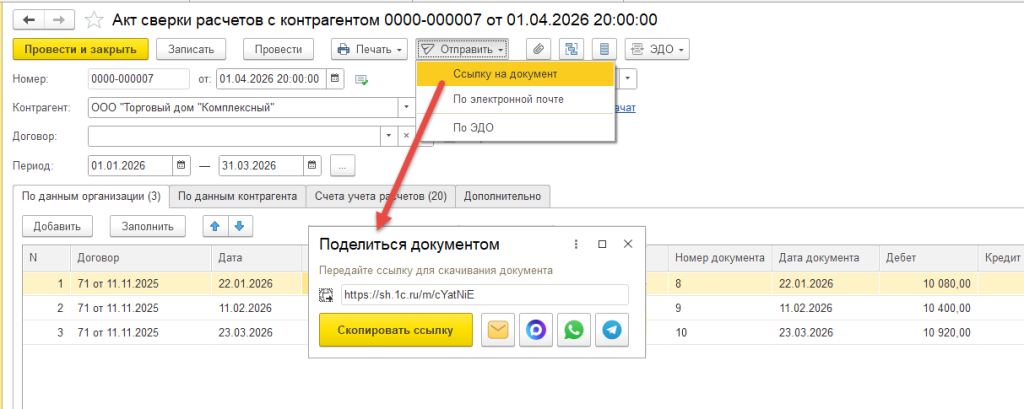
Task: Expand the Контрагент dropdown list
Action: [x=406, y=107]
